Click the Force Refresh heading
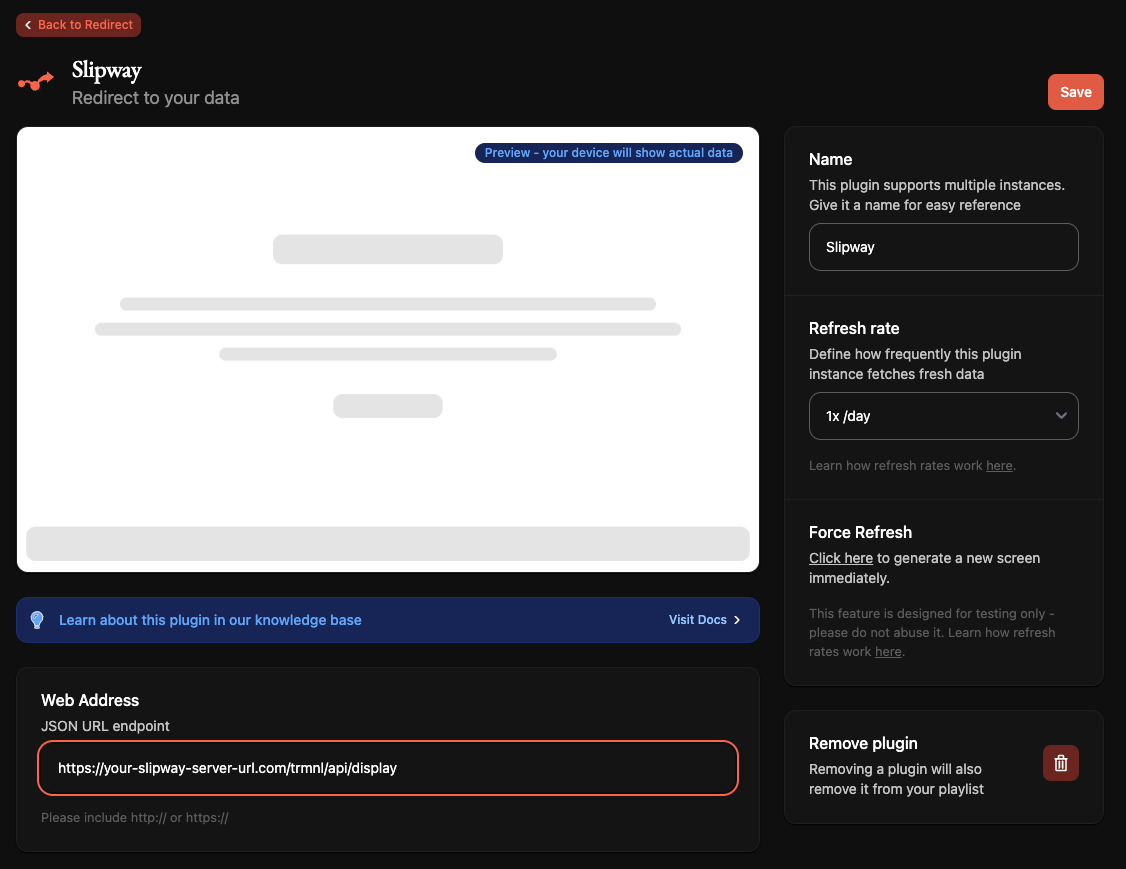1126x869 pixels. coord(860,532)
